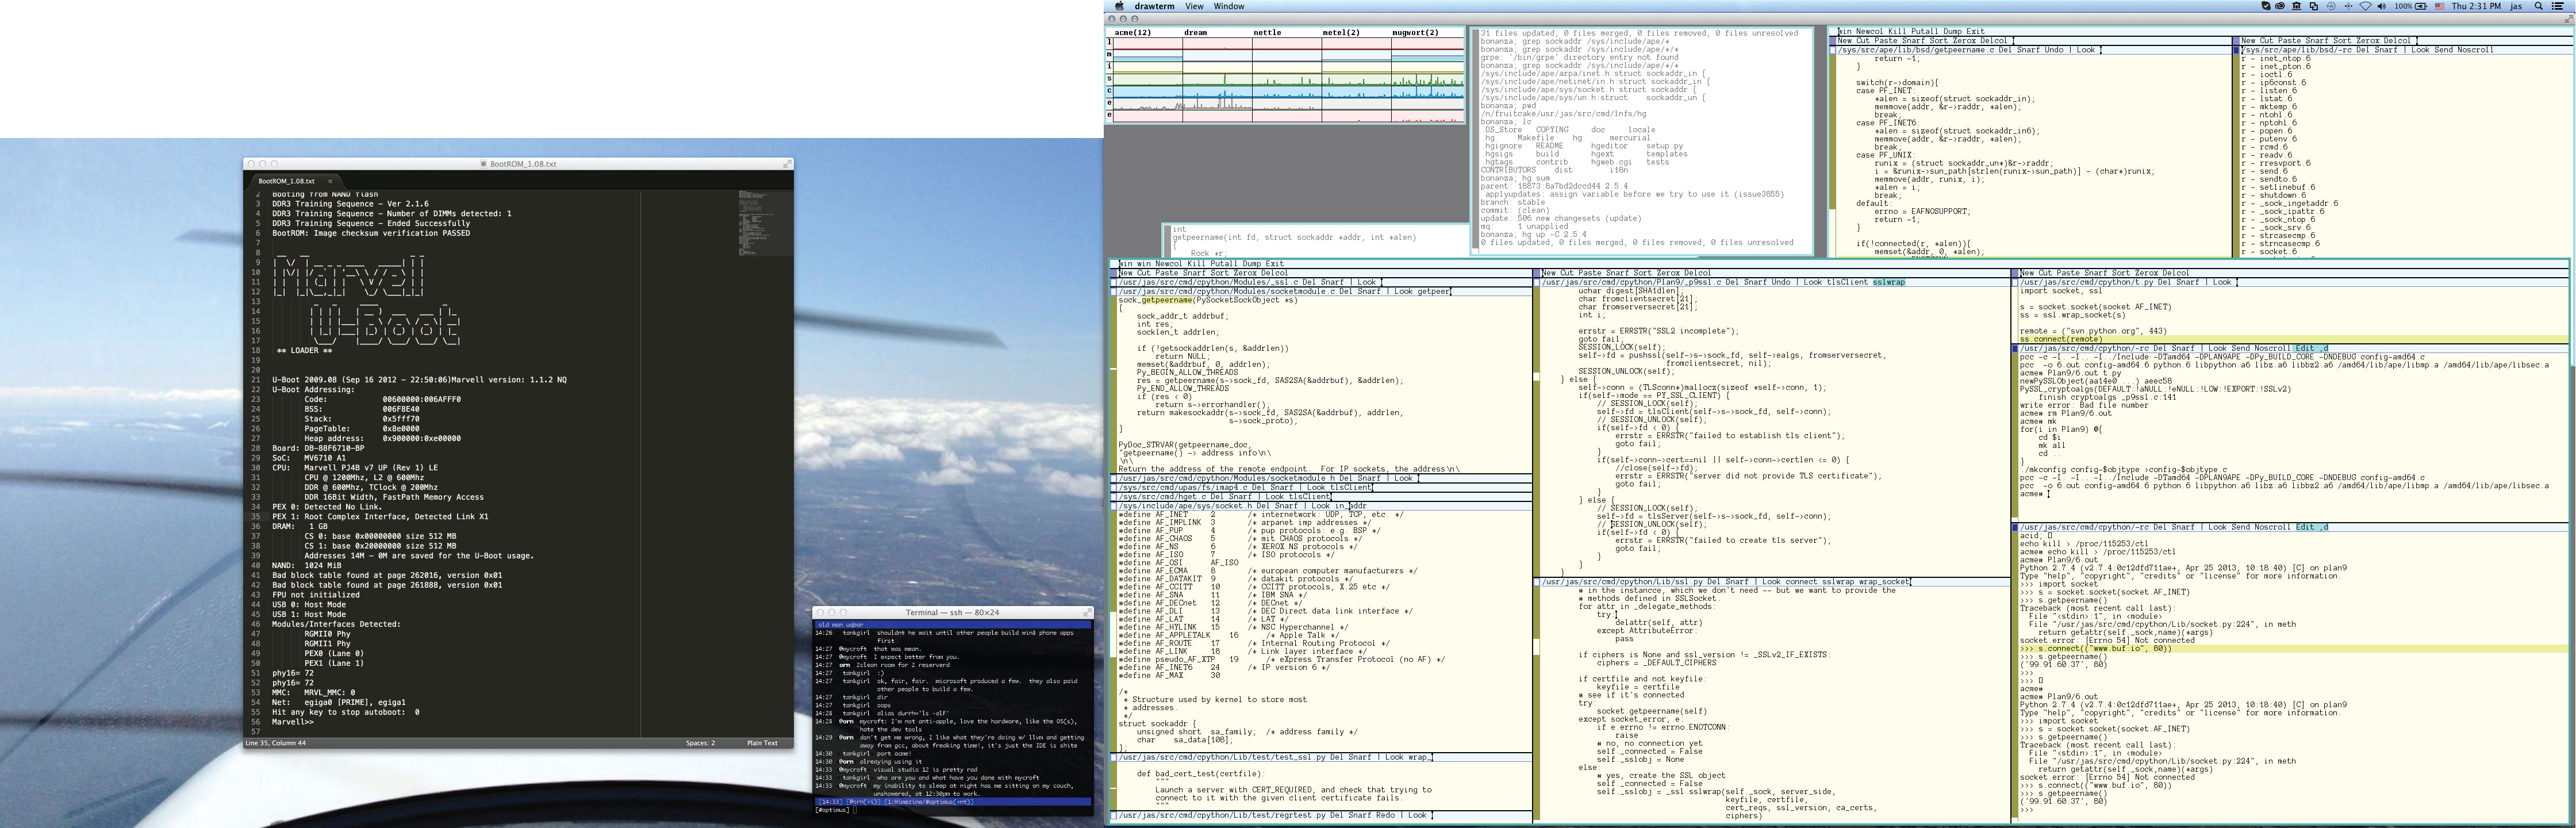Viewport: 2576px width, 828px height.
Task: Click the metel(2) stats graph label
Action: (x=1341, y=32)
